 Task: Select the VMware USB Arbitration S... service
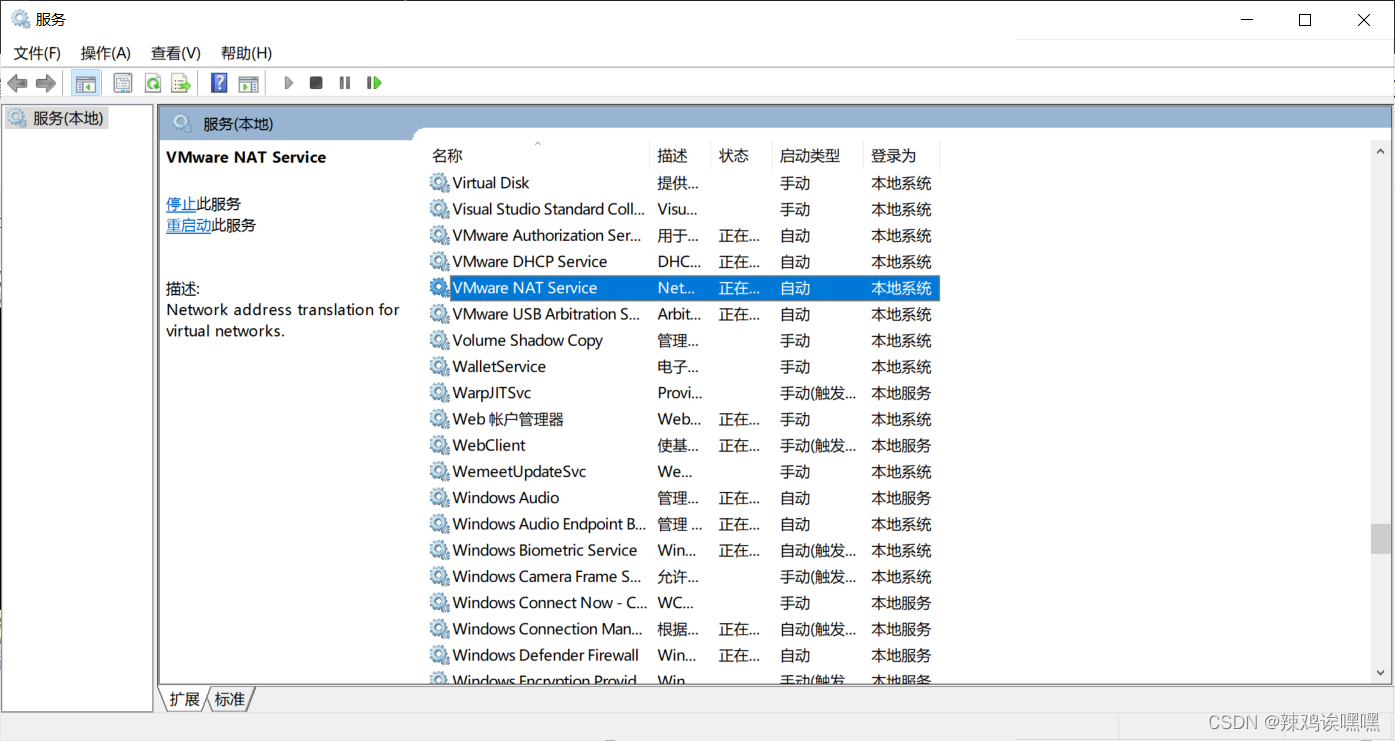684,314
